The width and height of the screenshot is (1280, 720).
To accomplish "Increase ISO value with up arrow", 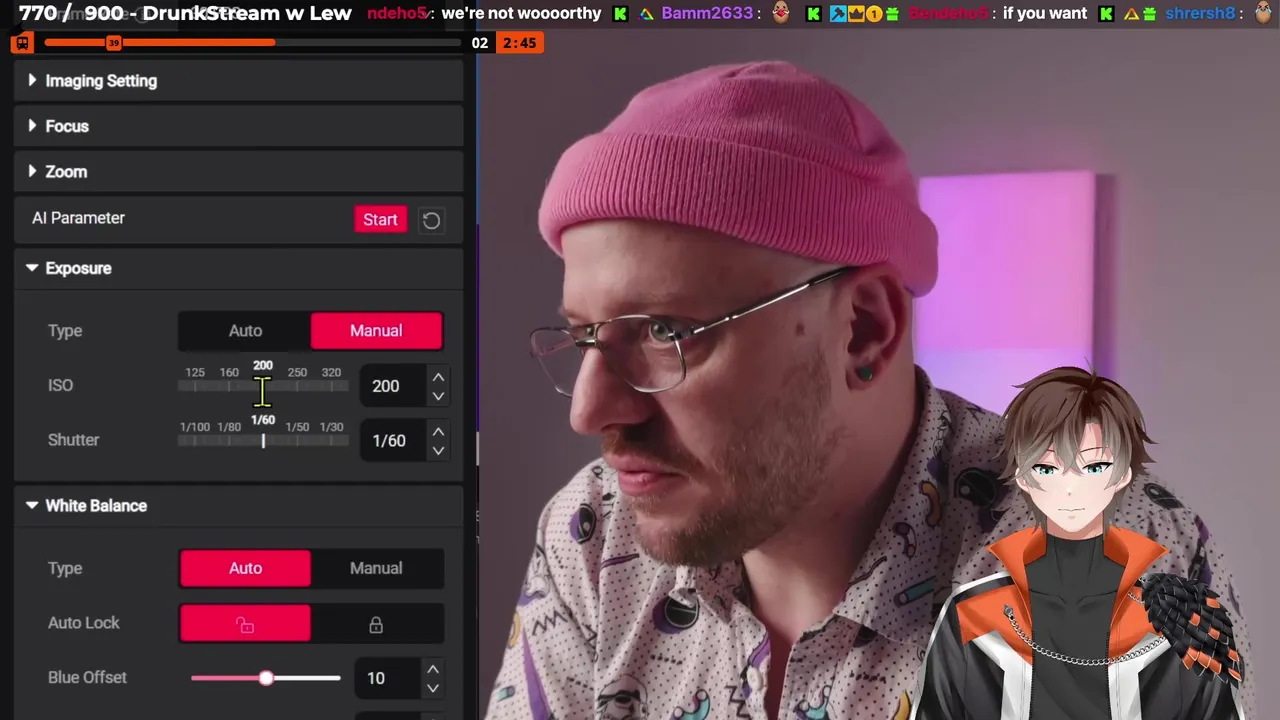I will [x=438, y=377].
